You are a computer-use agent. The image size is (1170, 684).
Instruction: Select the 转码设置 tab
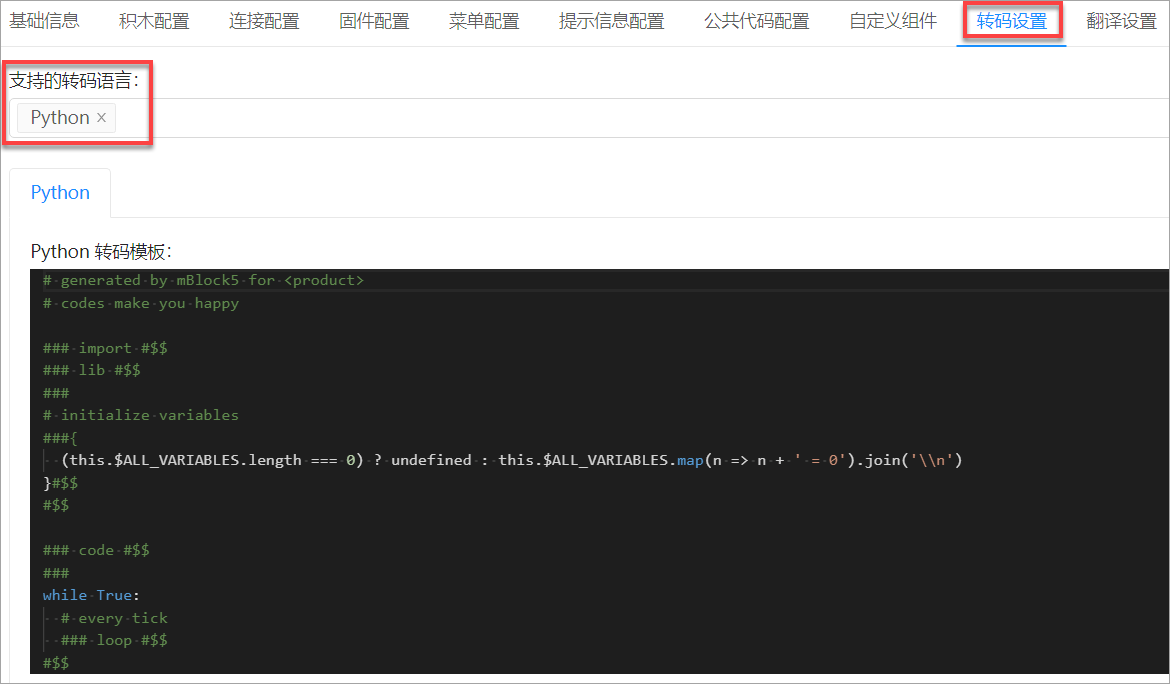click(x=1012, y=21)
